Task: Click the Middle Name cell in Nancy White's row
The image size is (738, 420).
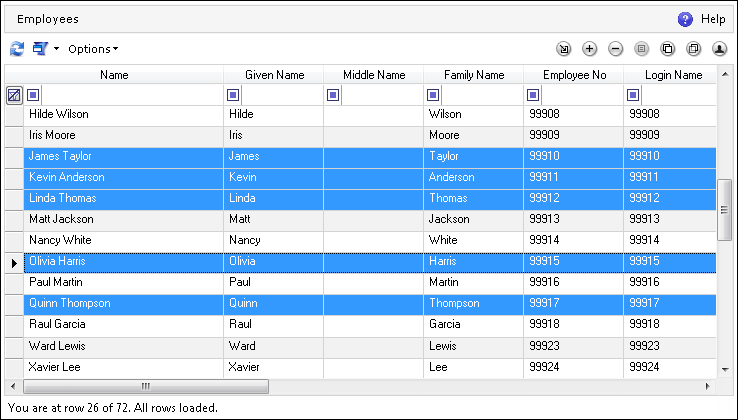Action: 374,241
